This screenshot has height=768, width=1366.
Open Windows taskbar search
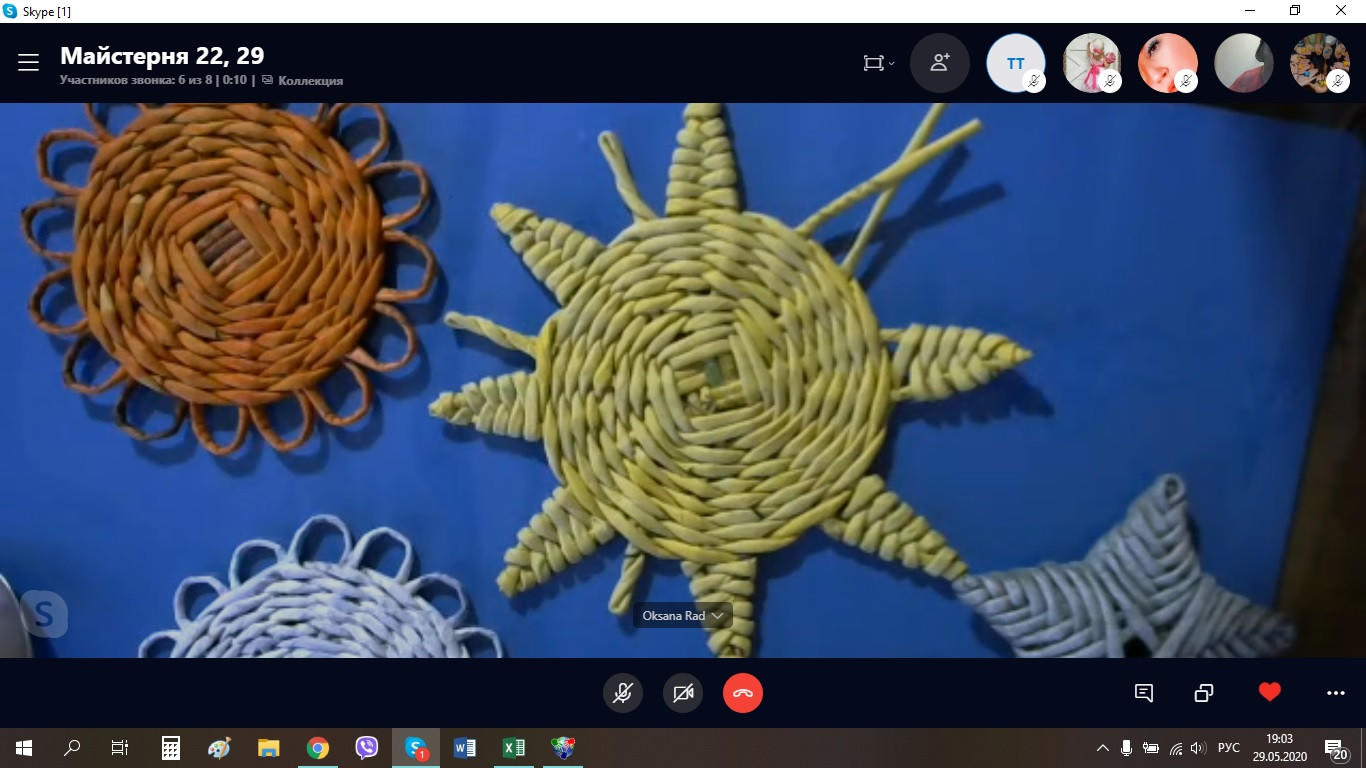72,748
